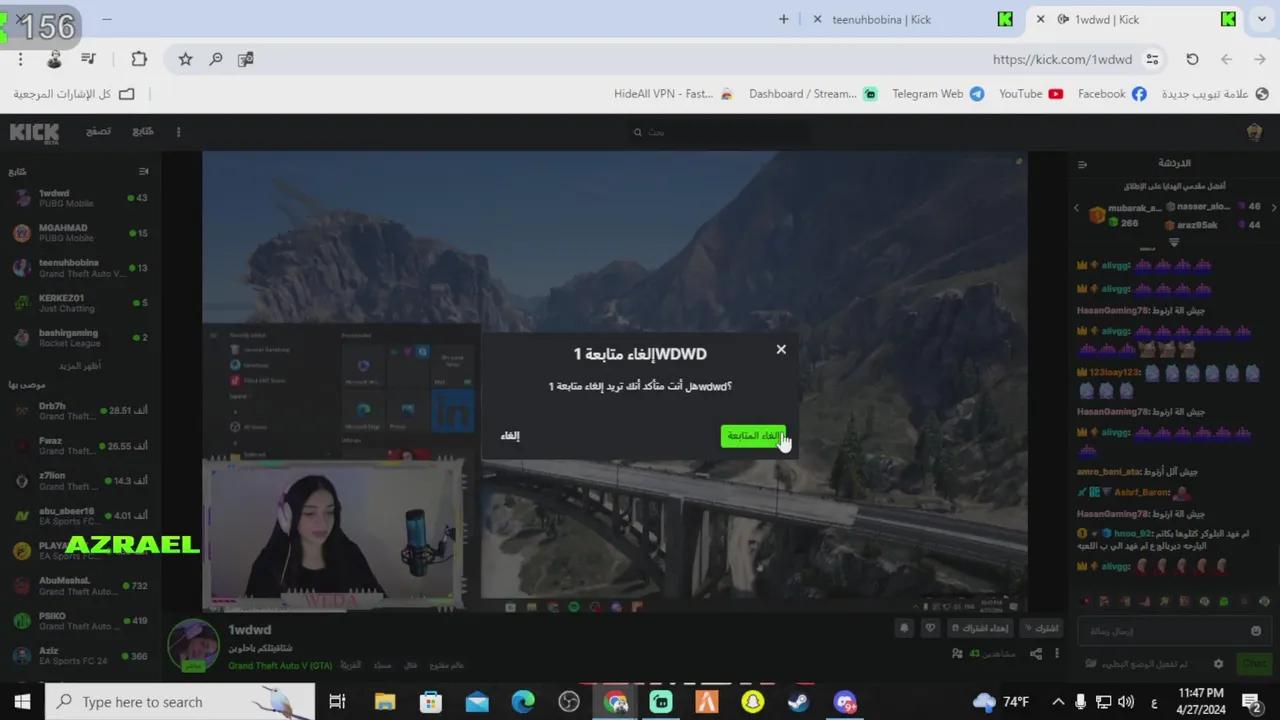
Task: Open recommended channel abu_abeer18
Action: [80, 516]
